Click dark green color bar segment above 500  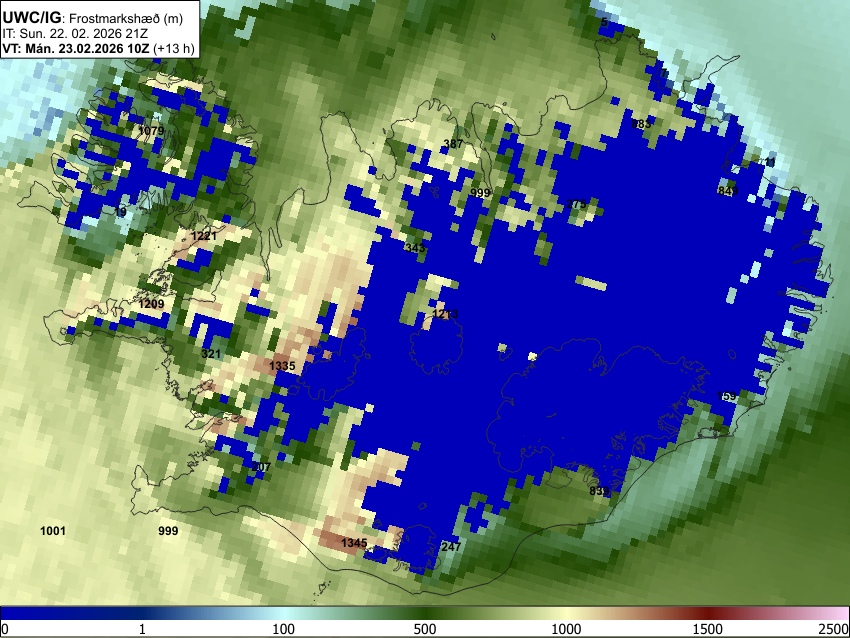pos(425,613)
